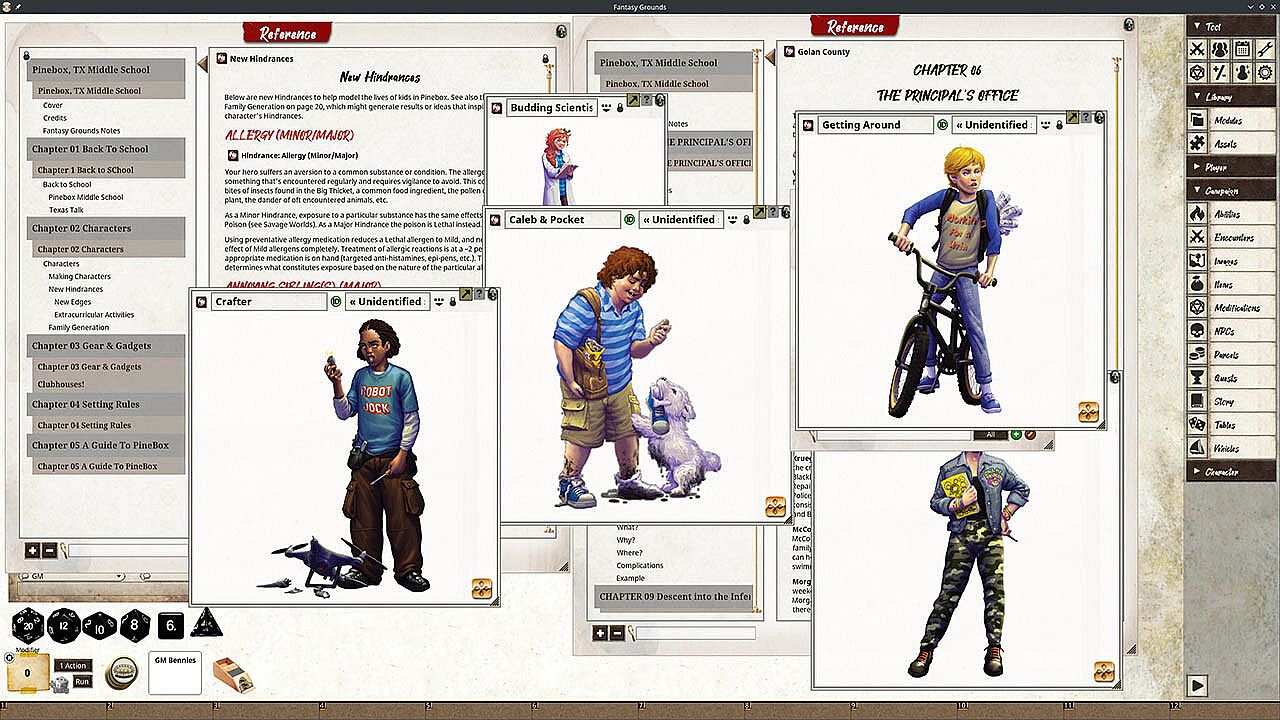This screenshot has width=1280, height=720.
Task: Open the card dealing shoe
Action: tap(233, 674)
